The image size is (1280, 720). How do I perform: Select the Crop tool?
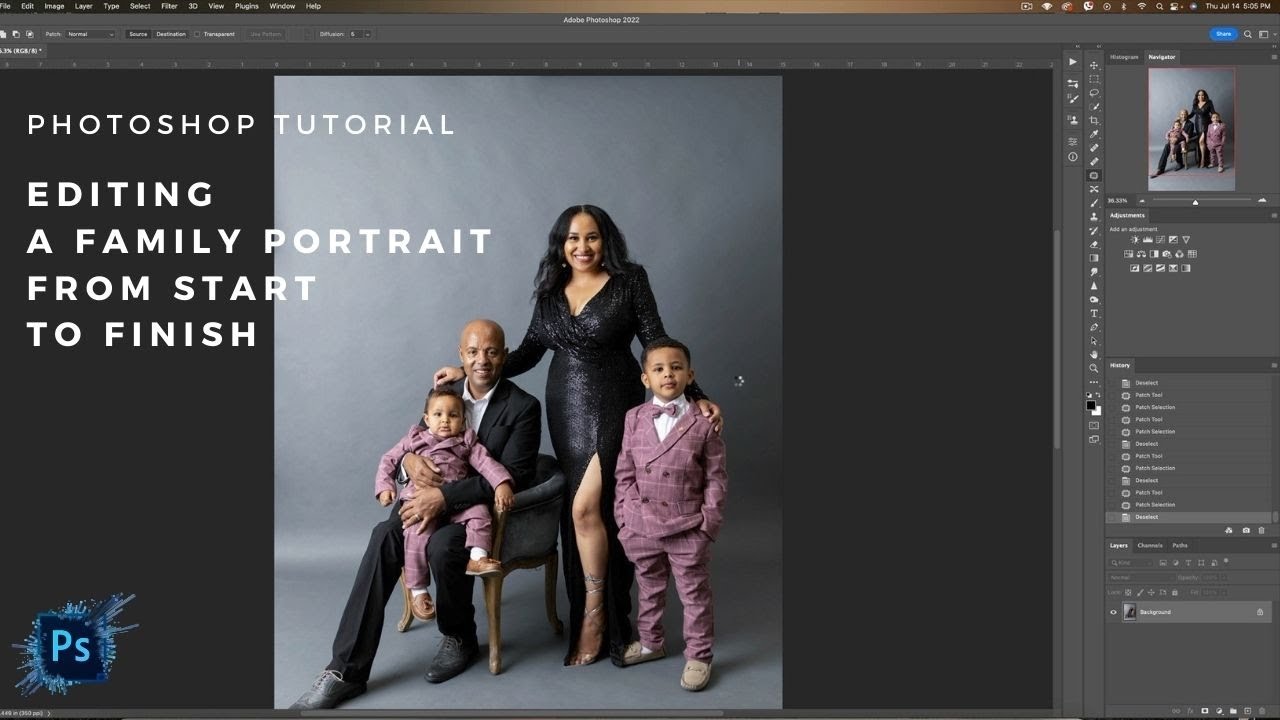(x=1094, y=120)
